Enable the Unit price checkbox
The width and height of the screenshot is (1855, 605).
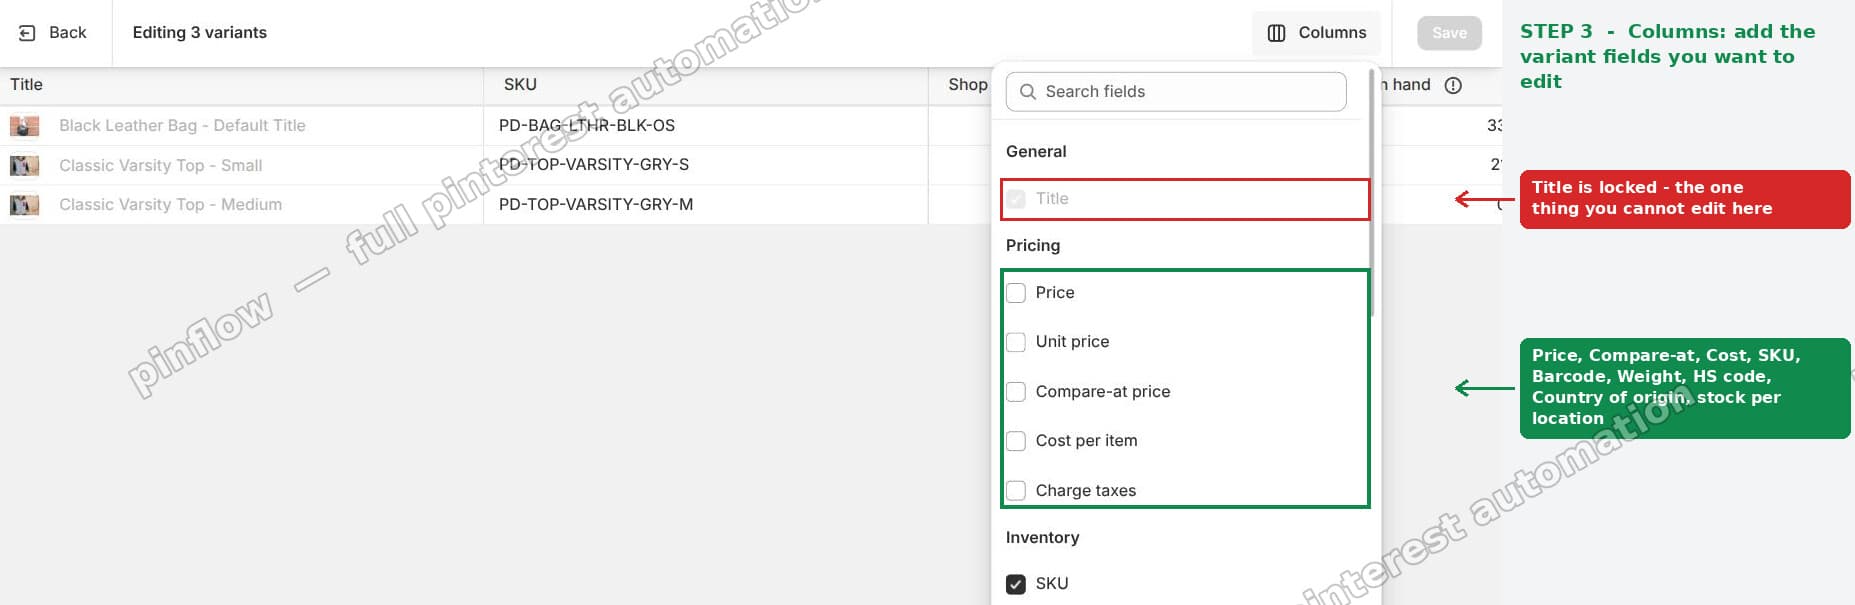pos(1016,342)
